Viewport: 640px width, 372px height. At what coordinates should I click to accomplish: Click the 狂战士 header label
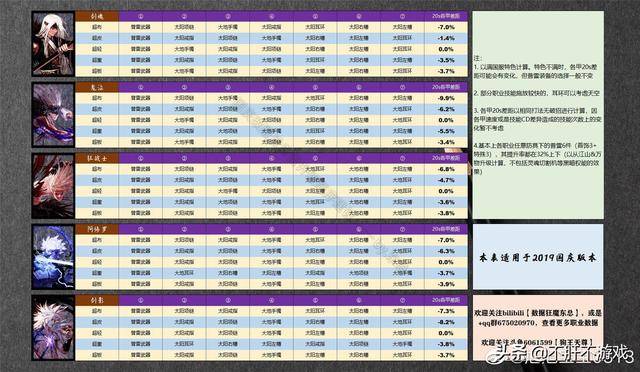tap(97, 158)
